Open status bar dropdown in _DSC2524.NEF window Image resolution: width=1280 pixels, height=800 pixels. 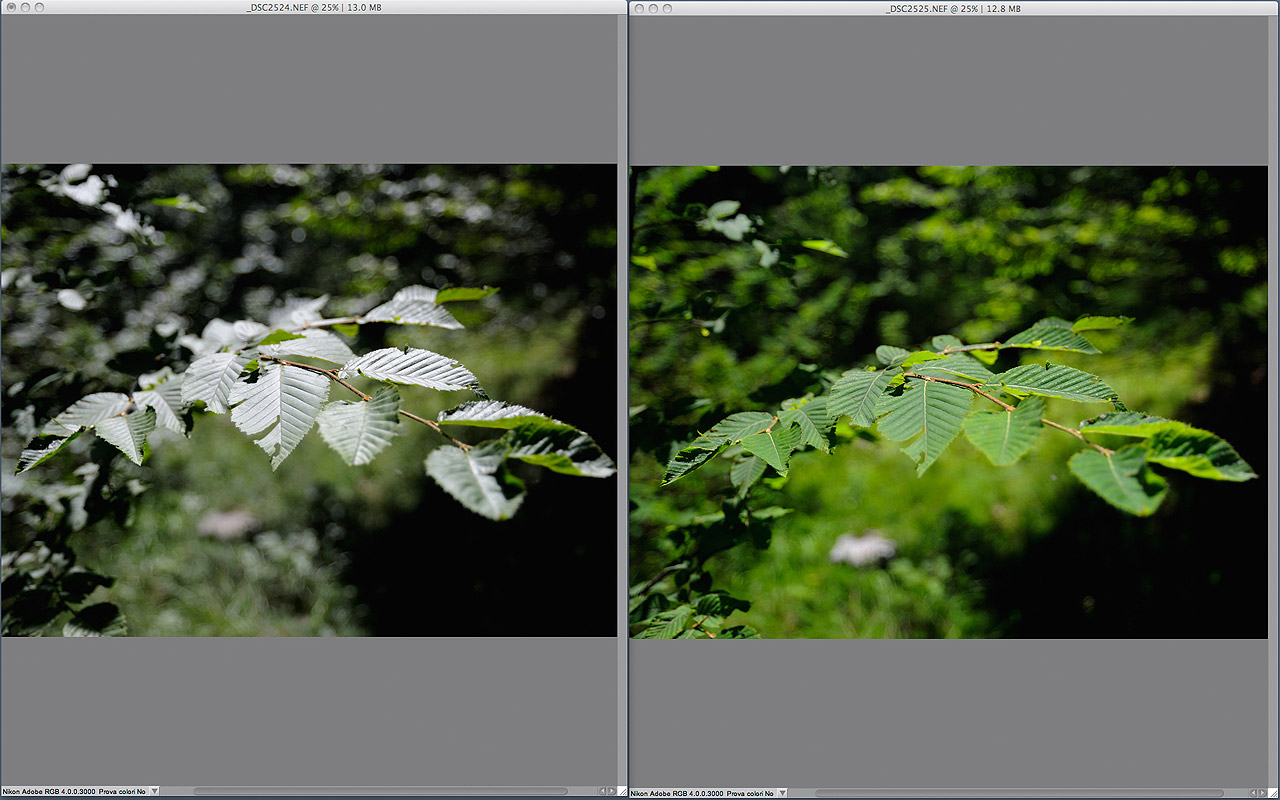click(154, 792)
